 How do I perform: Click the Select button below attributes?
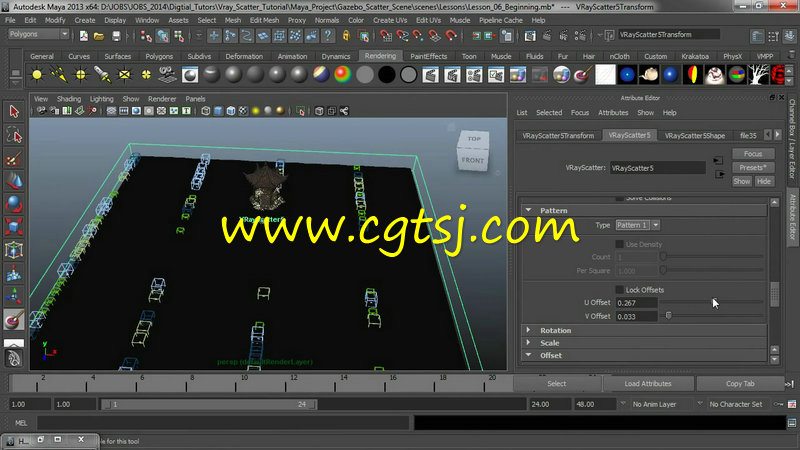557,384
